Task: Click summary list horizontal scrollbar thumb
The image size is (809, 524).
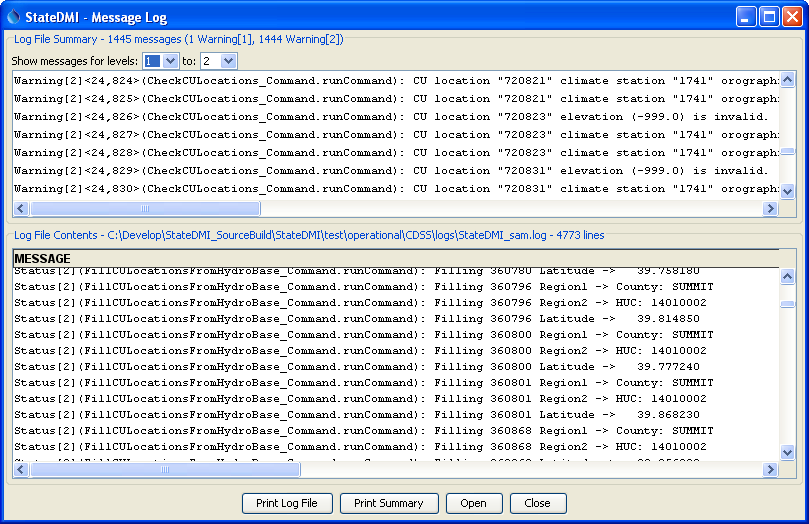Action: [145, 208]
